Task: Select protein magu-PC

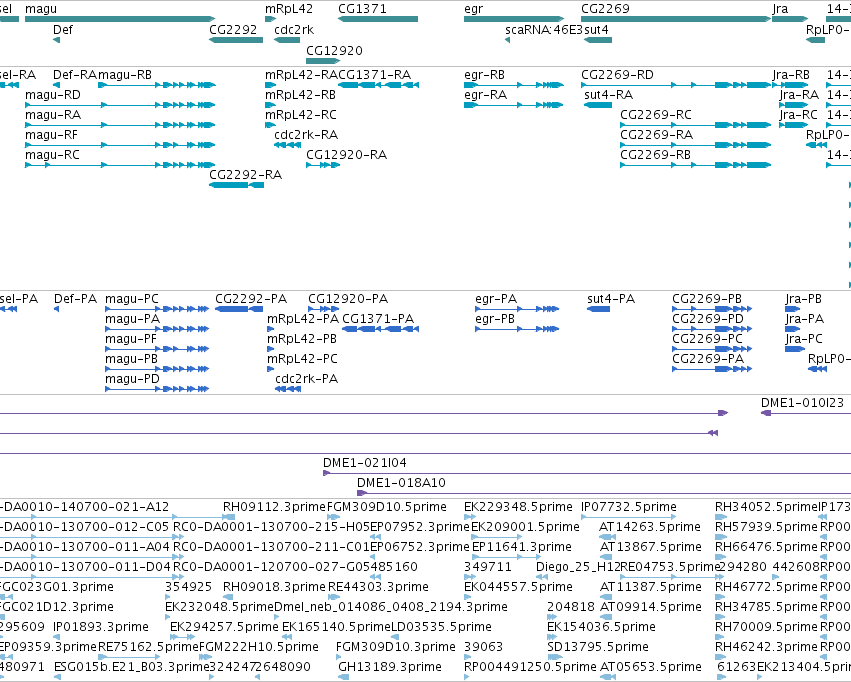Action: point(132,299)
